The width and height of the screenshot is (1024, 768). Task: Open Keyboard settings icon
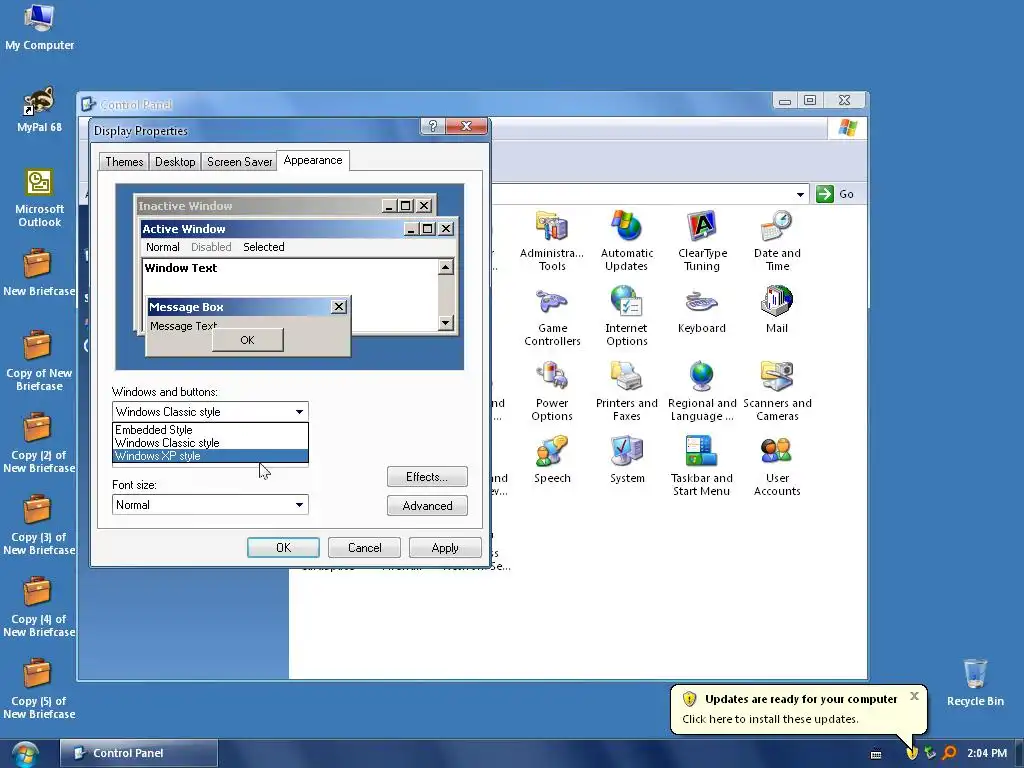coord(701,310)
